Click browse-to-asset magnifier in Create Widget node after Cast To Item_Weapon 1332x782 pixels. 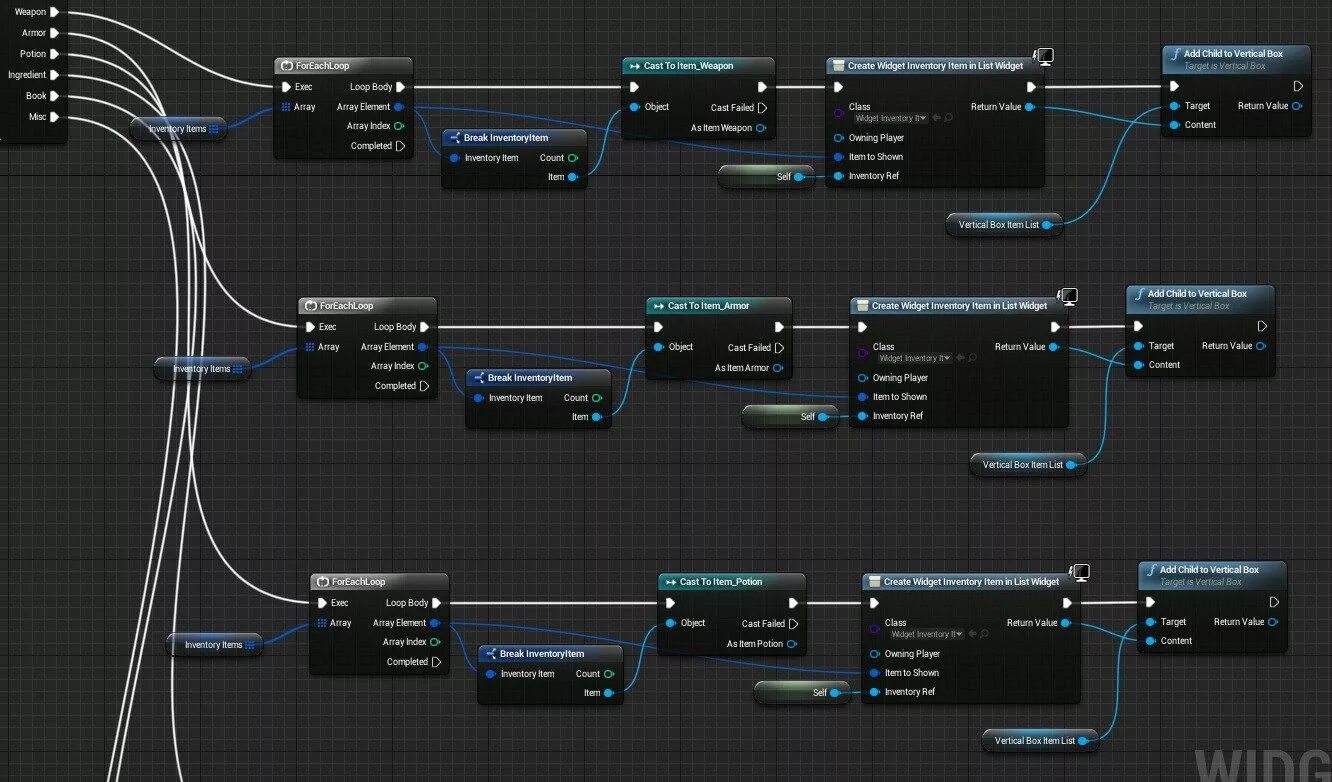point(948,118)
